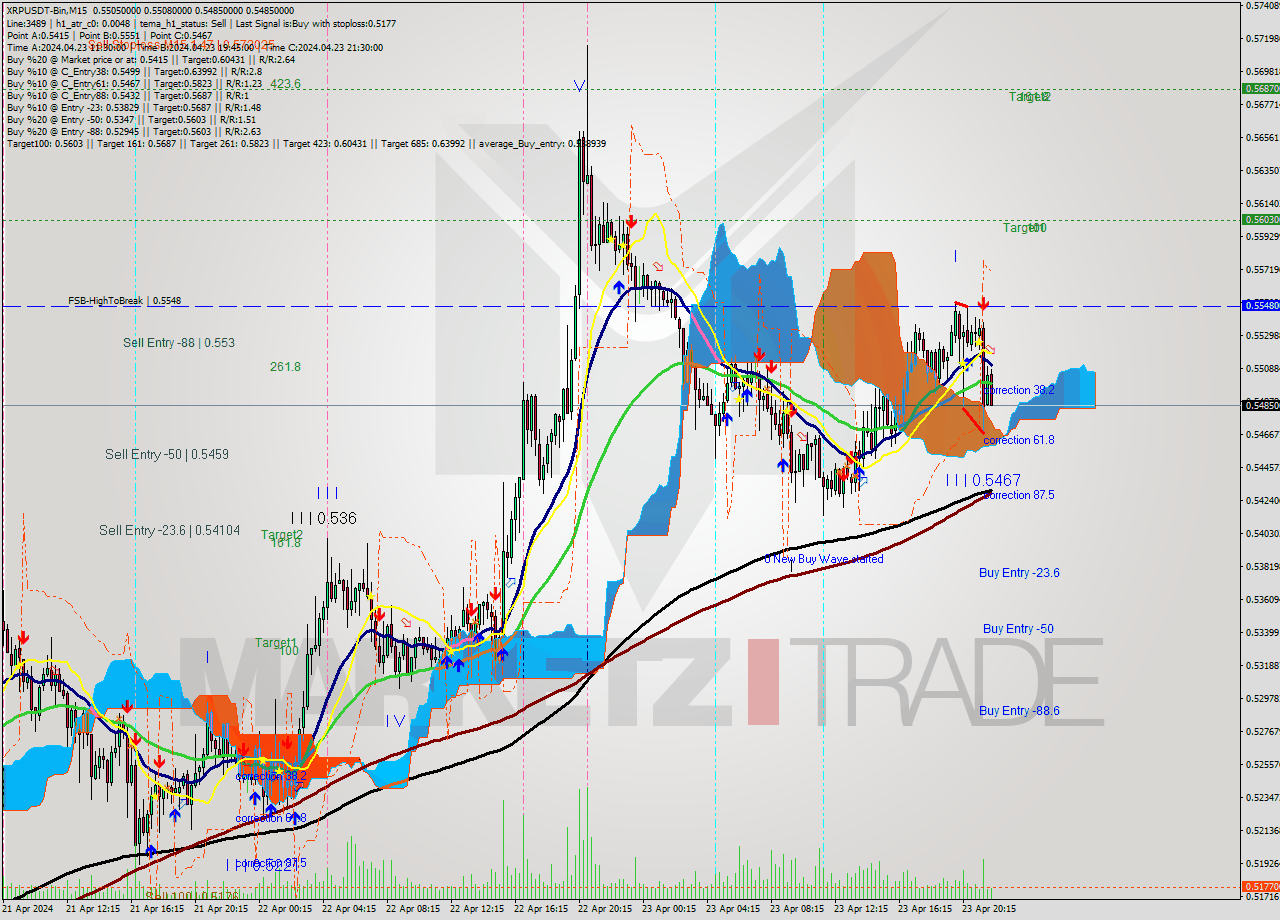This screenshot has width=1280, height=920.
Task: Click the 0.5445 price axis value
Action: point(1261,467)
